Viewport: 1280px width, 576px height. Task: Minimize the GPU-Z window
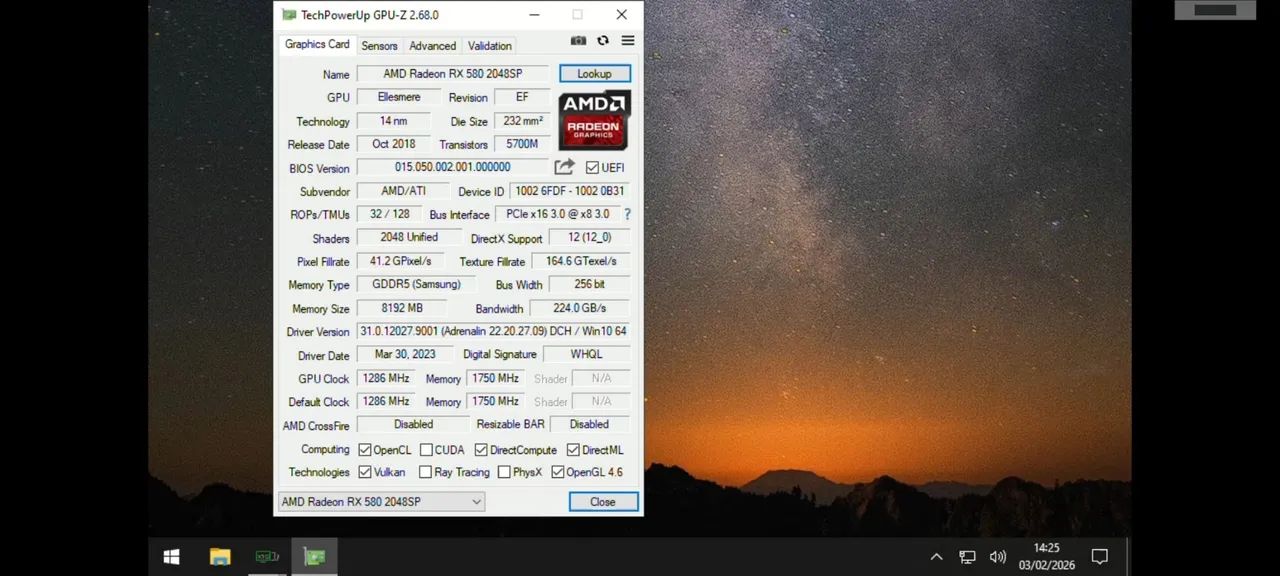(534, 15)
